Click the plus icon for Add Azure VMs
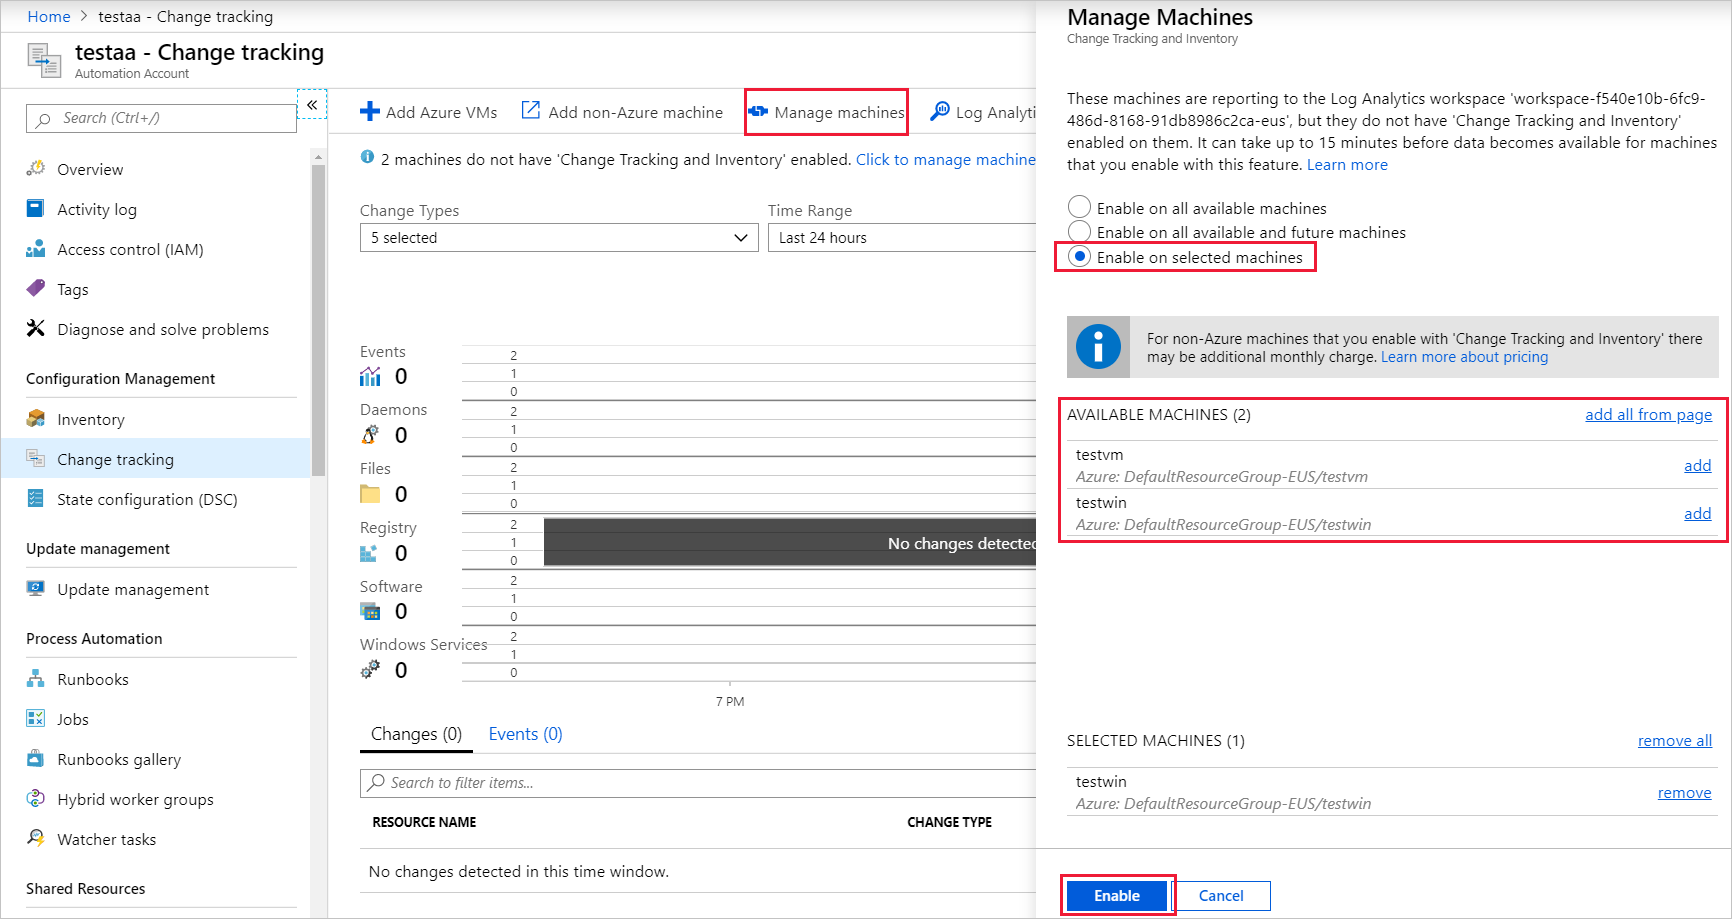 point(370,111)
